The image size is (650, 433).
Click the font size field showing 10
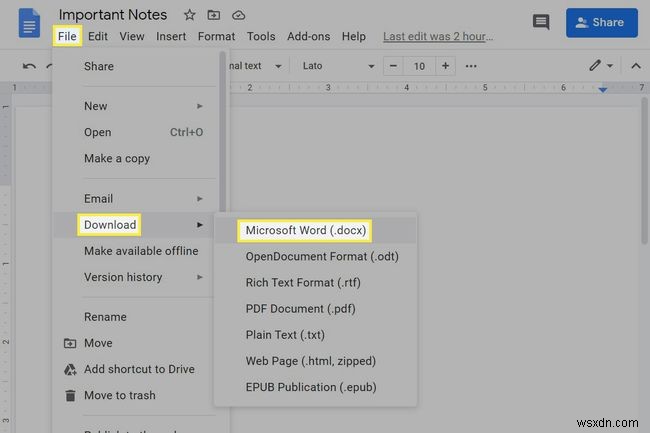(x=419, y=66)
